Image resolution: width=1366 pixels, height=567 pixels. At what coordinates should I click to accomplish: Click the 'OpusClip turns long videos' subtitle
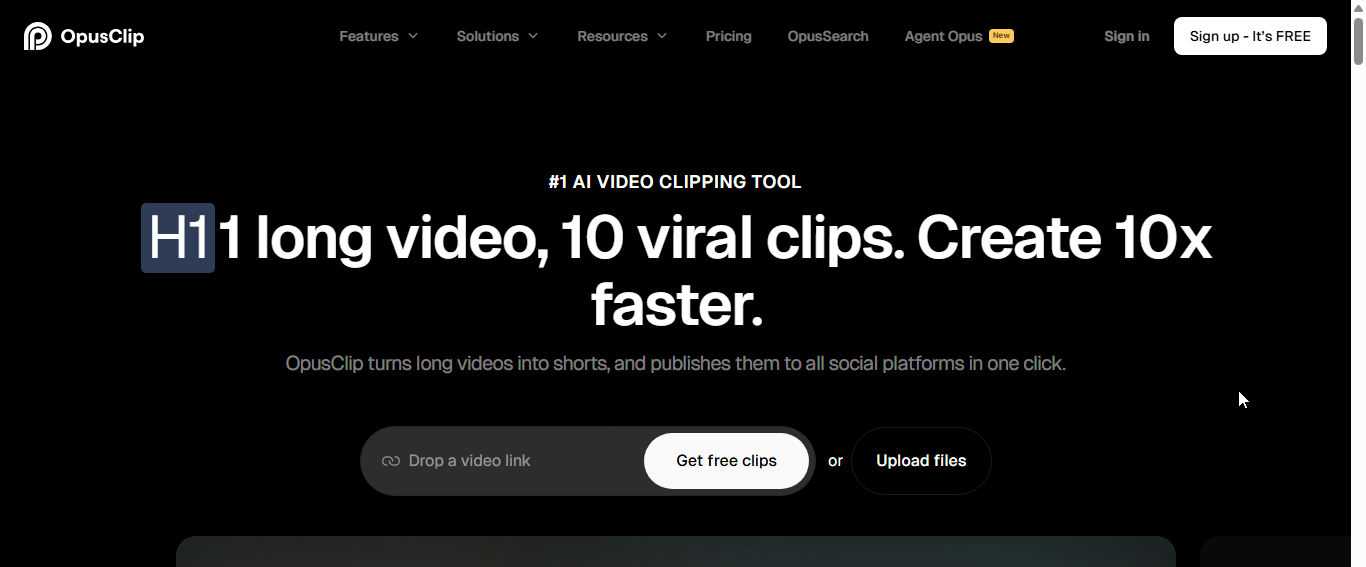pyautogui.click(x=676, y=363)
